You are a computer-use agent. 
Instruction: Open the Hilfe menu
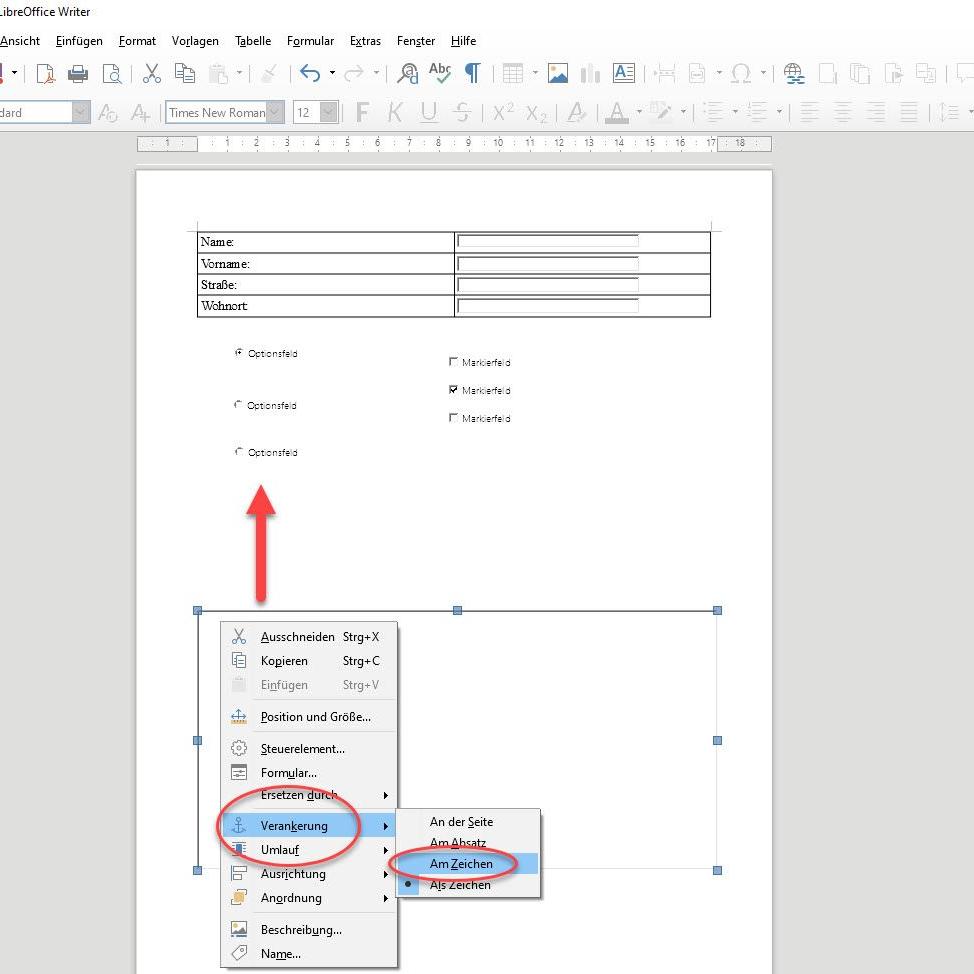click(x=463, y=41)
